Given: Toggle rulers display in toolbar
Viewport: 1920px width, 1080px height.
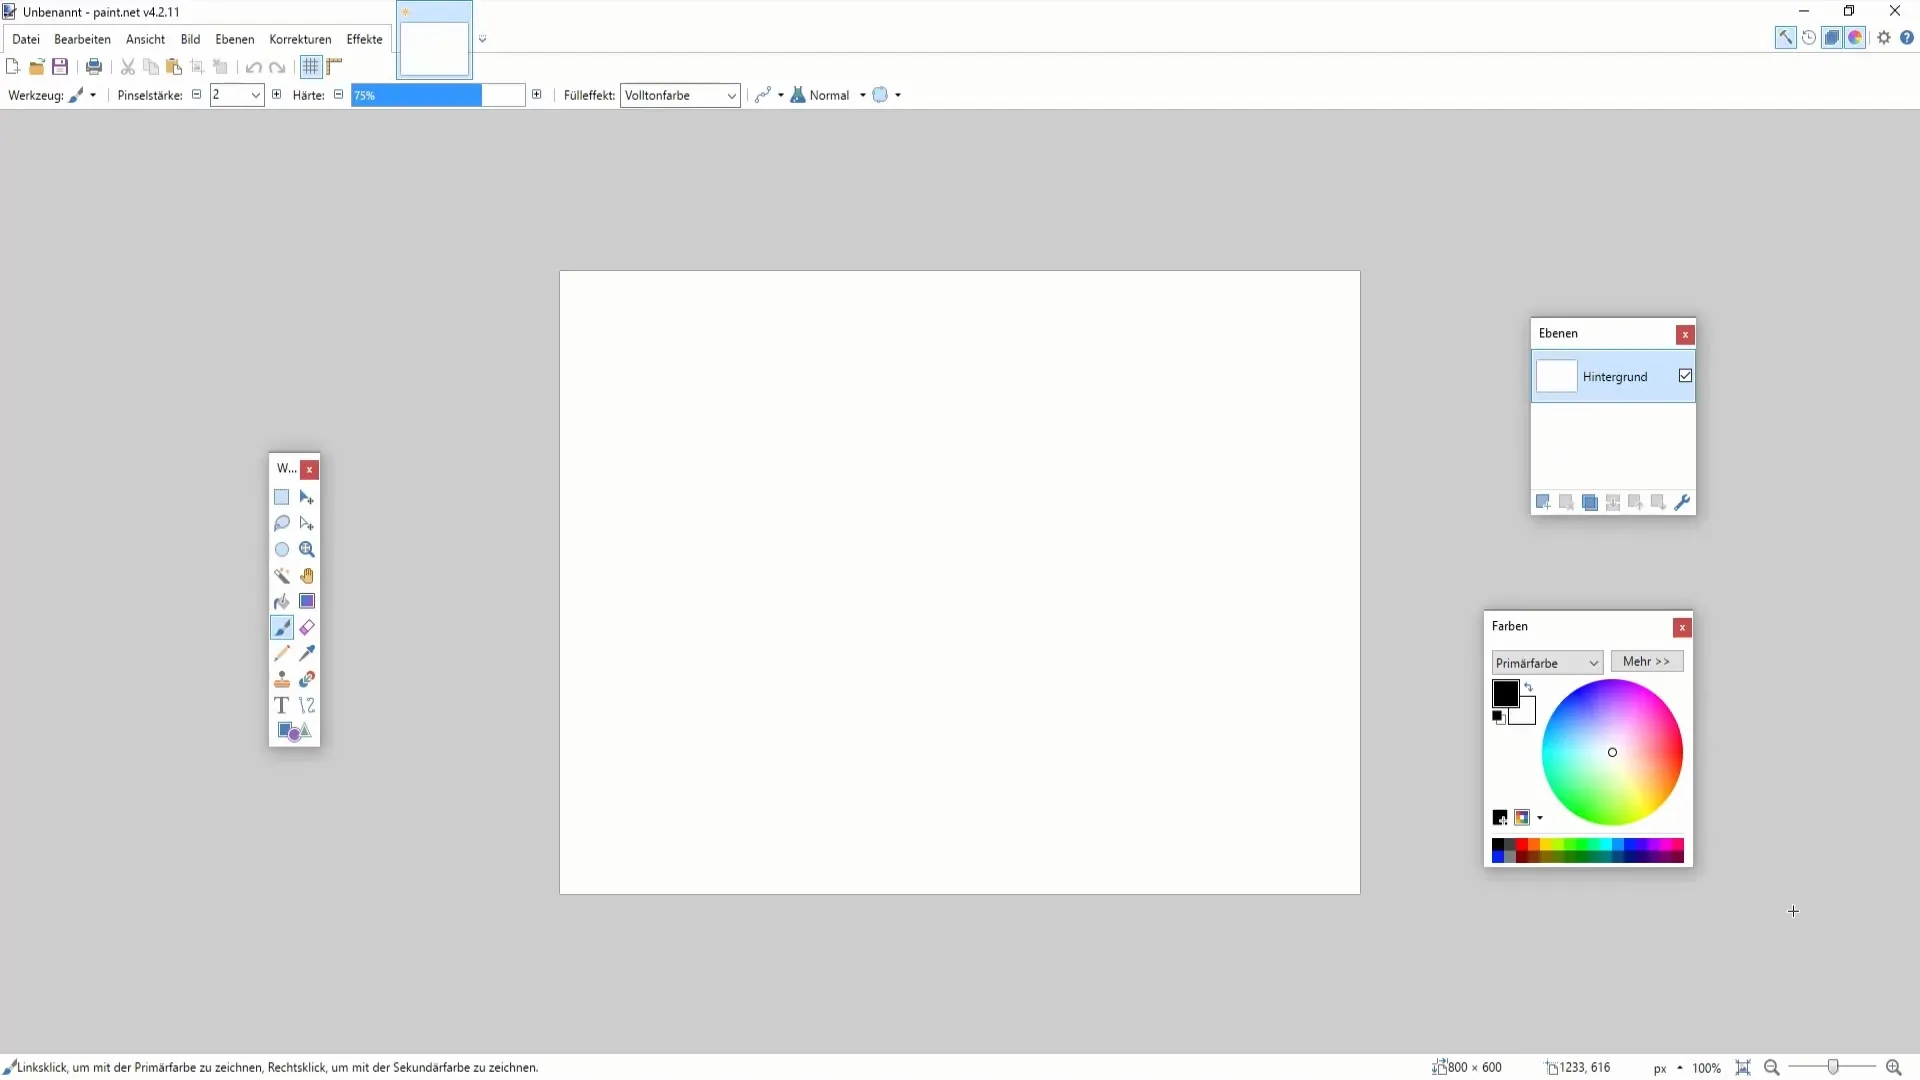Looking at the screenshot, I should [335, 67].
